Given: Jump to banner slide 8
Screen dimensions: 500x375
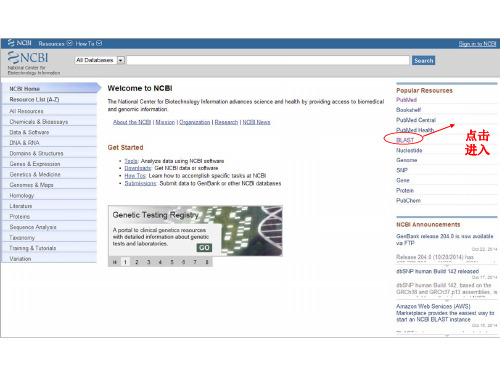Looking at the screenshot, I should pos(207,262).
